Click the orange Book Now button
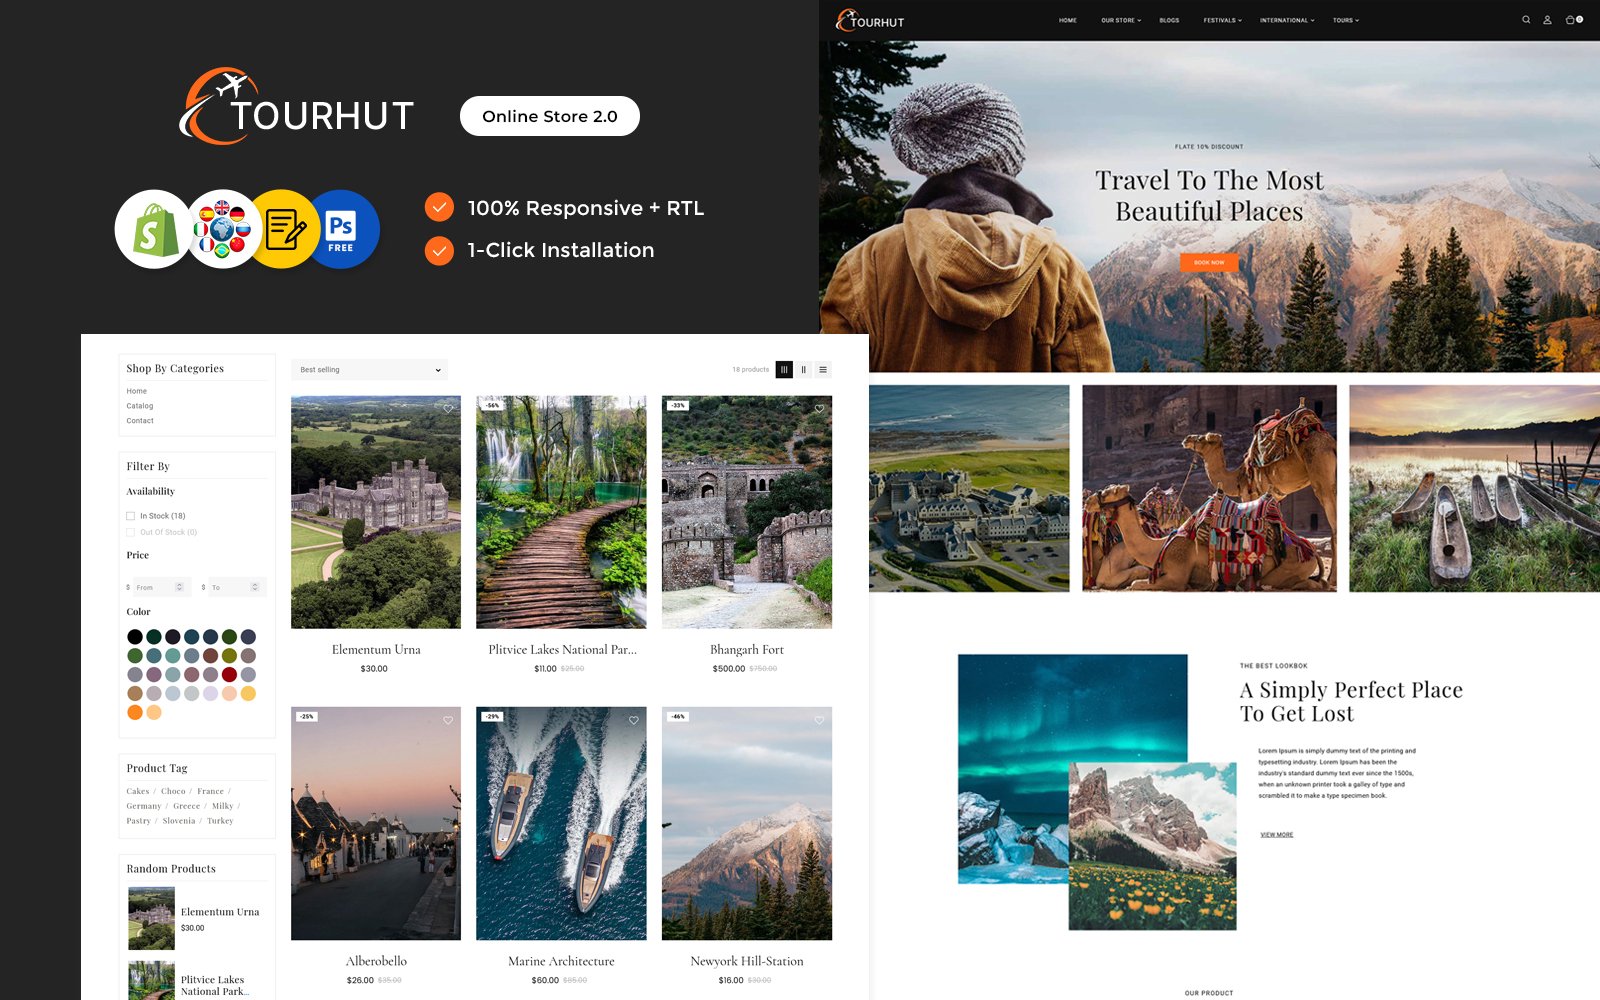Viewport: 1600px width, 1000px height. [x=1209, y=263]
